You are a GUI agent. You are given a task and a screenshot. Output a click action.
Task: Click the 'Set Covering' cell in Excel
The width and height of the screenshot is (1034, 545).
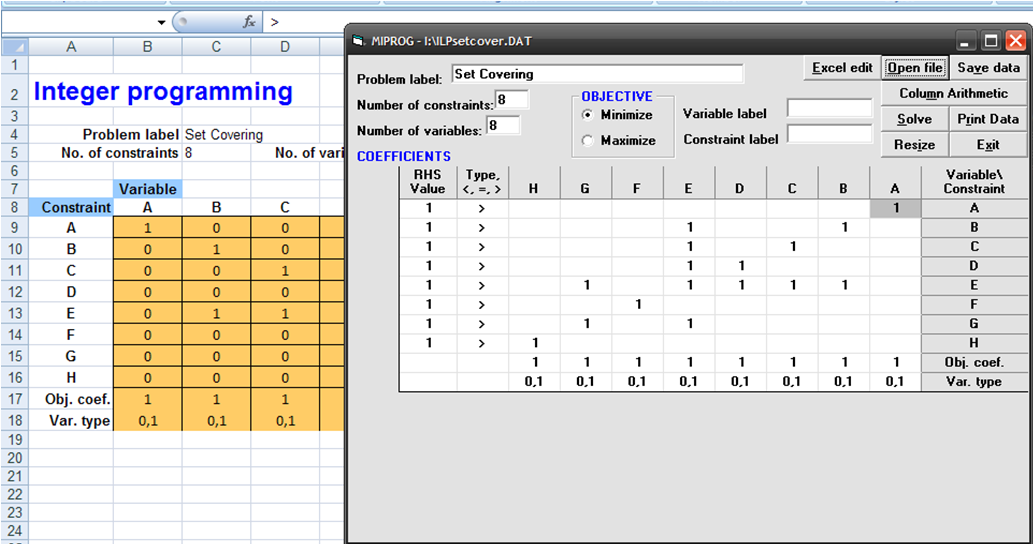coord(224,135)
